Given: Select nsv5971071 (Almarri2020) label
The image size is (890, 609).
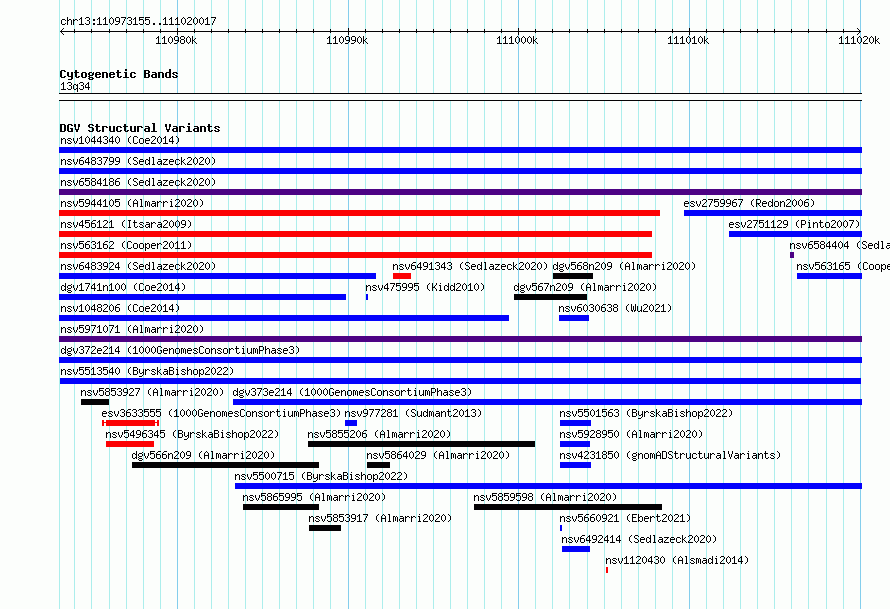Looking at the screenshot, I should point(132,329).
